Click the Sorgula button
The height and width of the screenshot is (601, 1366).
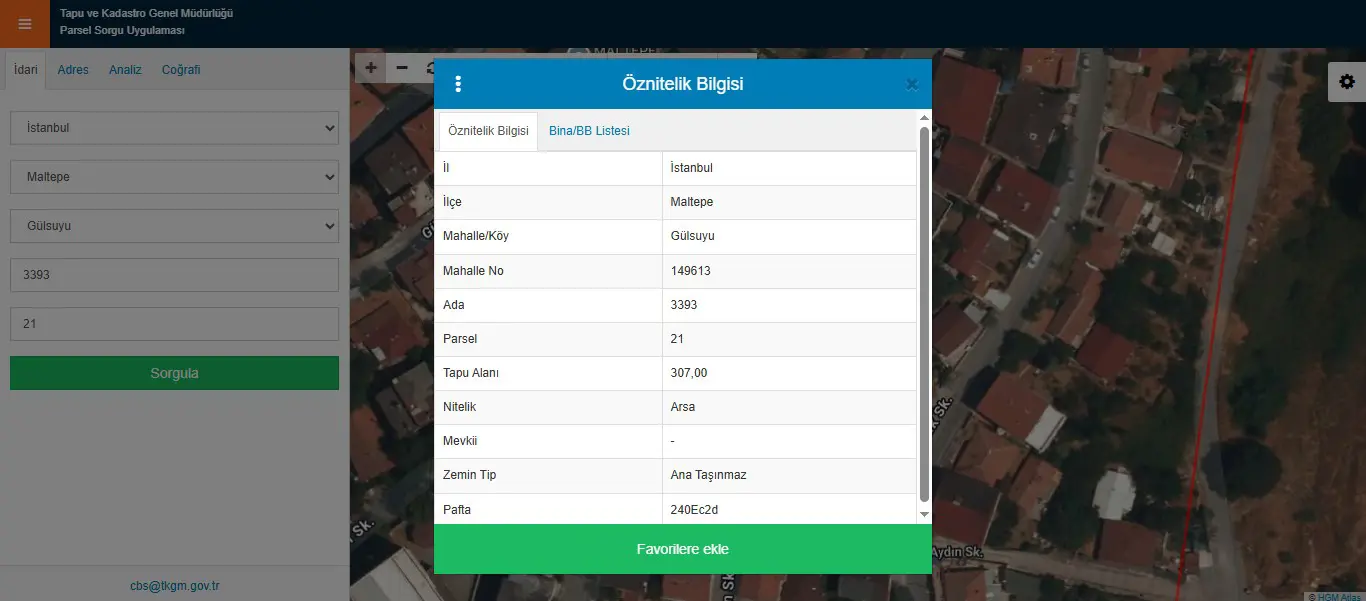click(174, 373)
